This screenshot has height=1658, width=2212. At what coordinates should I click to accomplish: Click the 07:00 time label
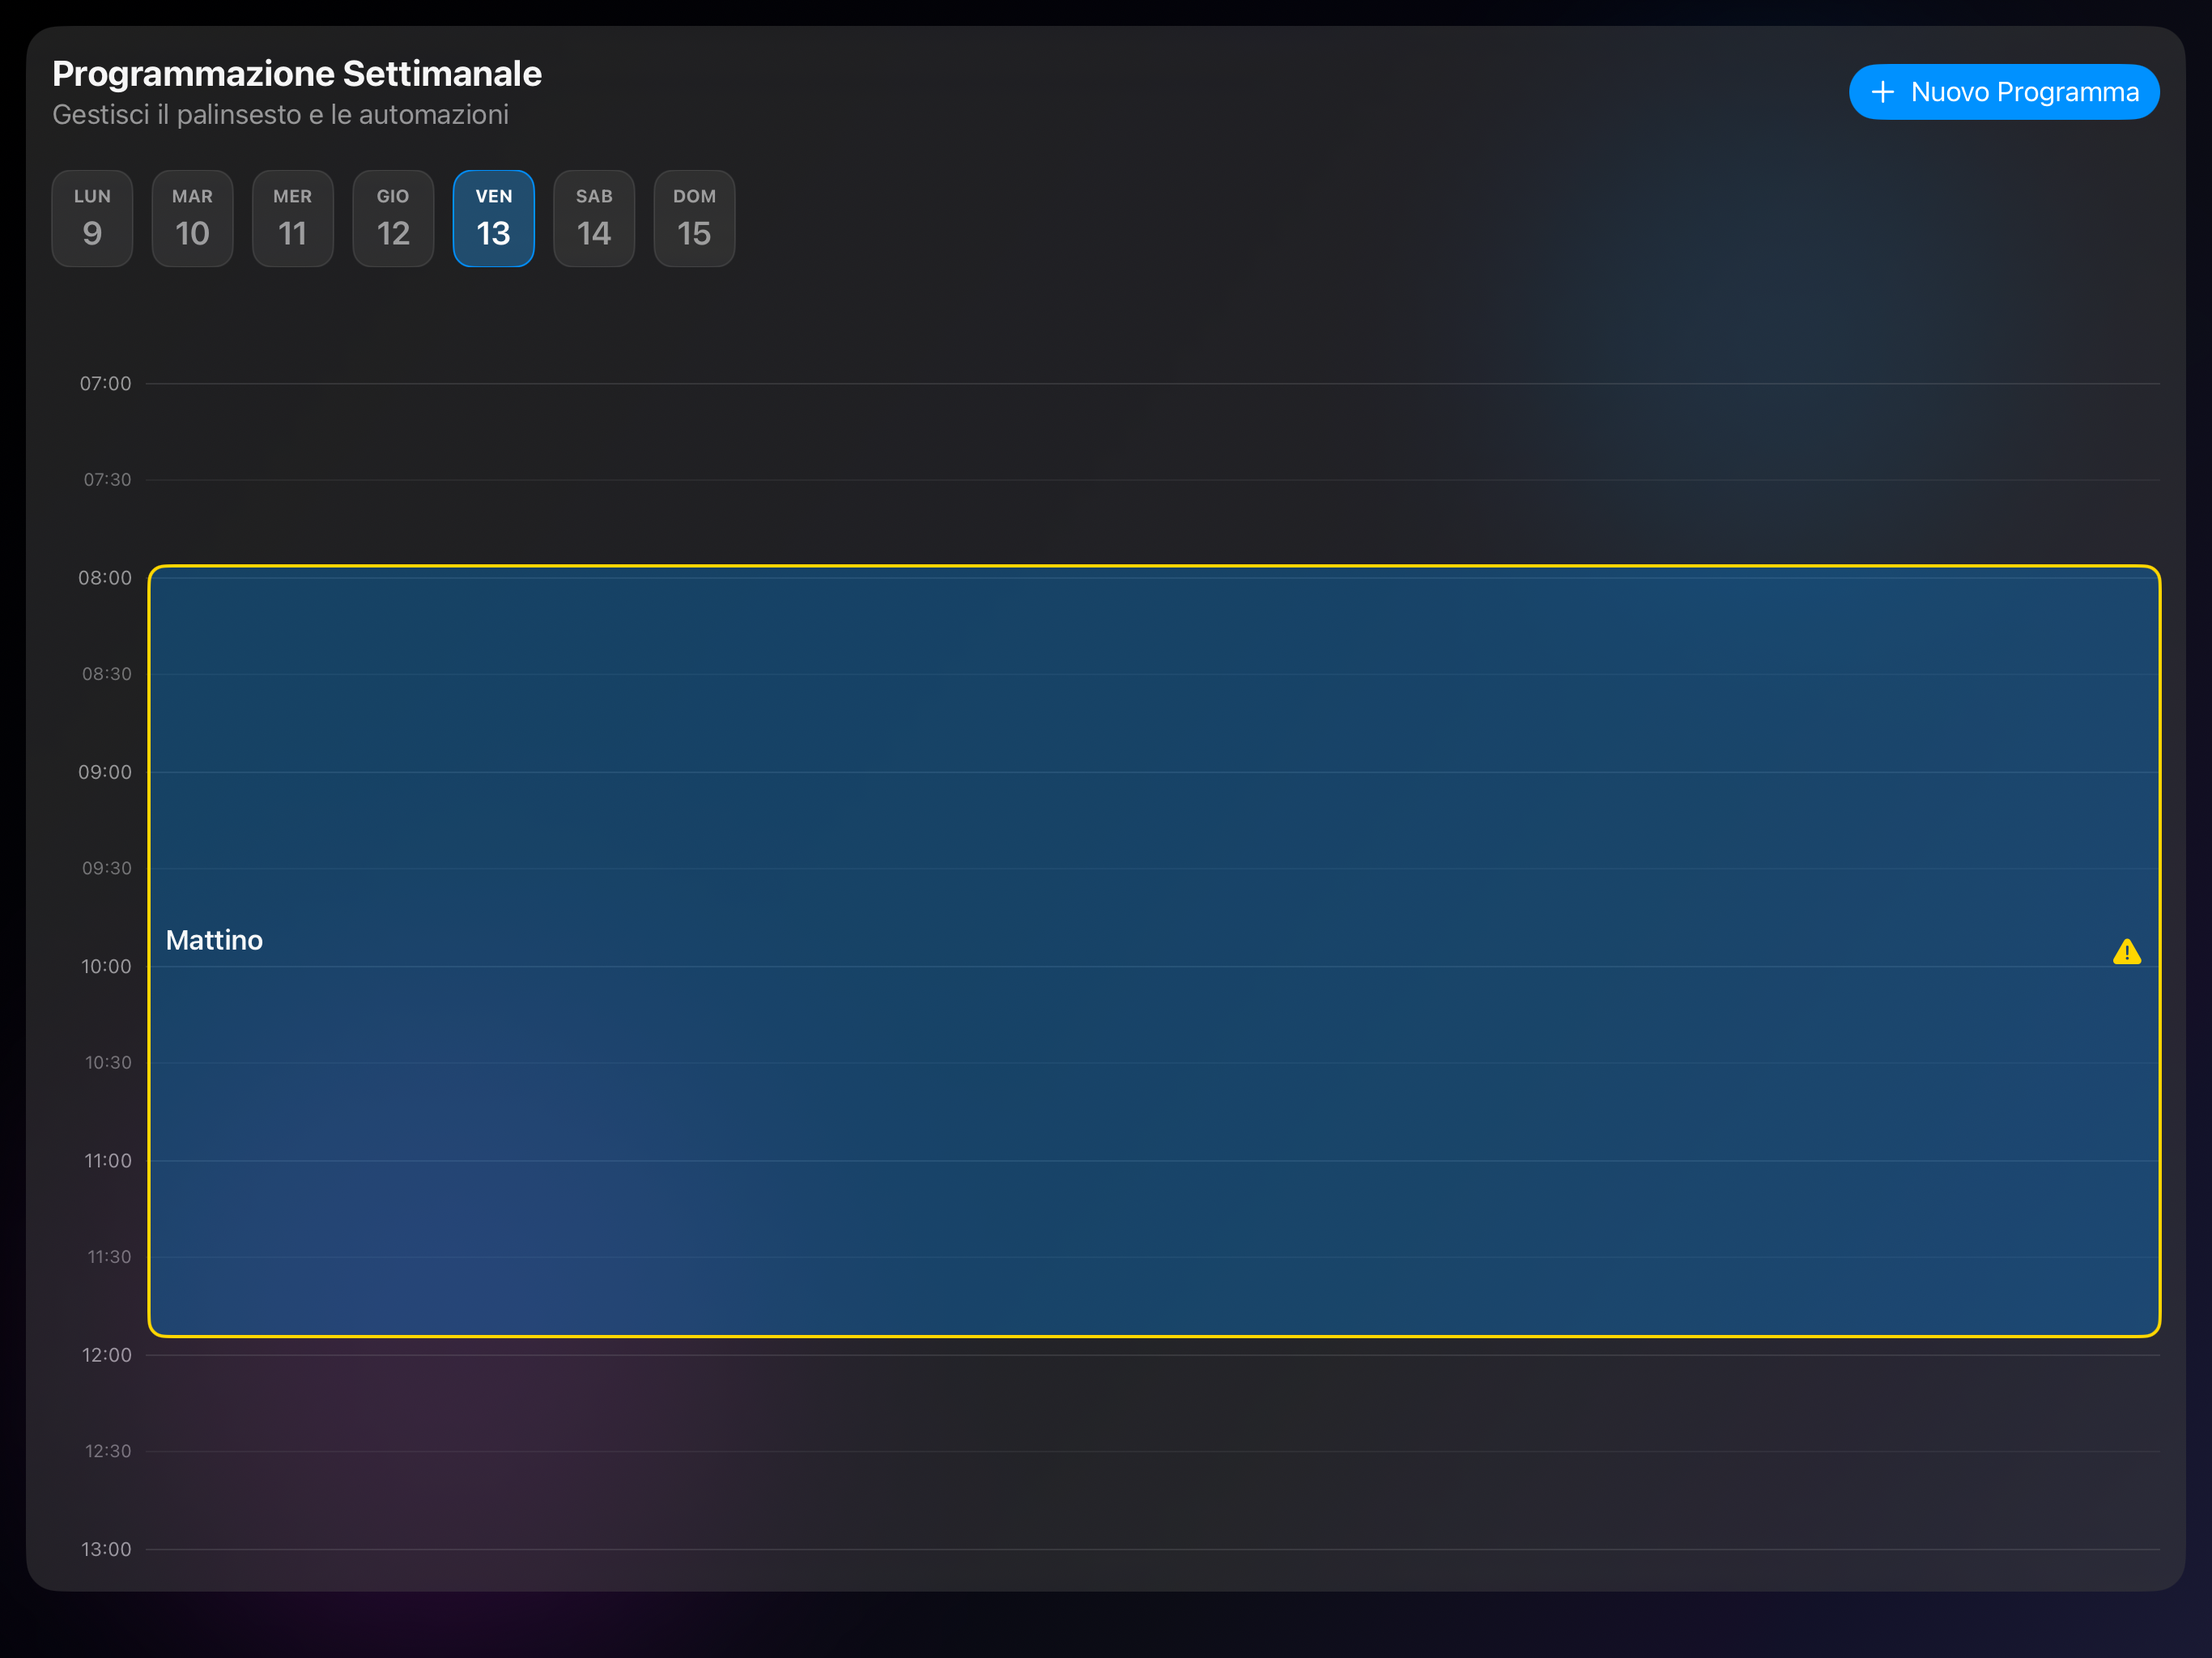pyautogui.click(x=105, y=384)
